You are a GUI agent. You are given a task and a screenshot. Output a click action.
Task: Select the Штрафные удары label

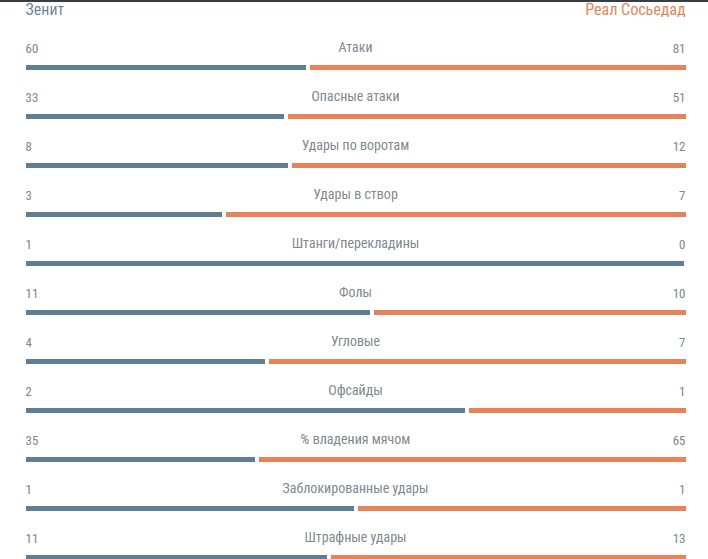pos(355,538)
